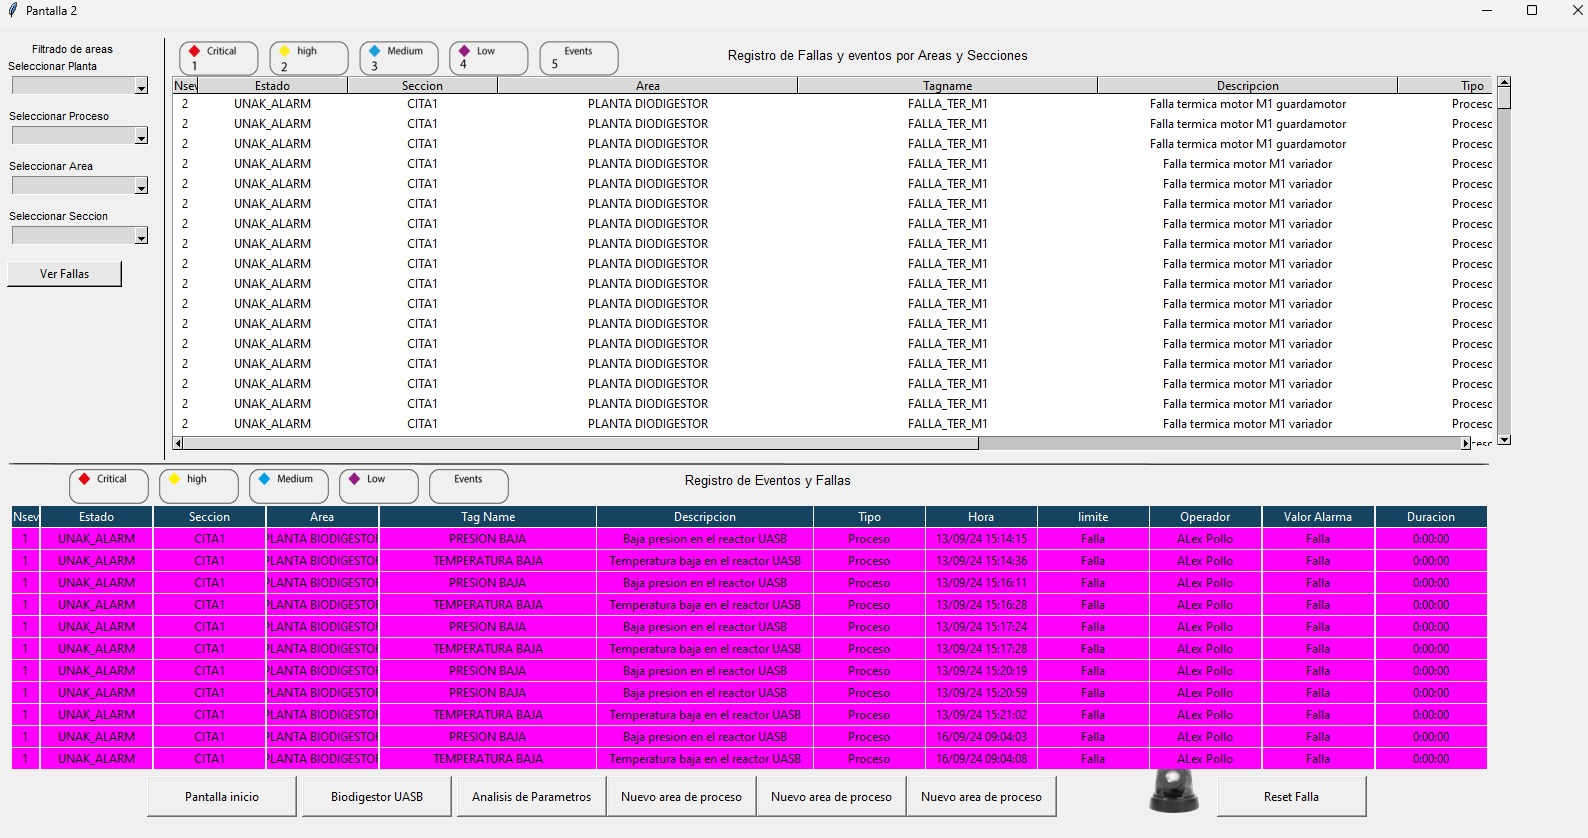Screen dimensions: 1588x838
Task: Click the purple Low filter in the top panel
Action: click(488, 58)
